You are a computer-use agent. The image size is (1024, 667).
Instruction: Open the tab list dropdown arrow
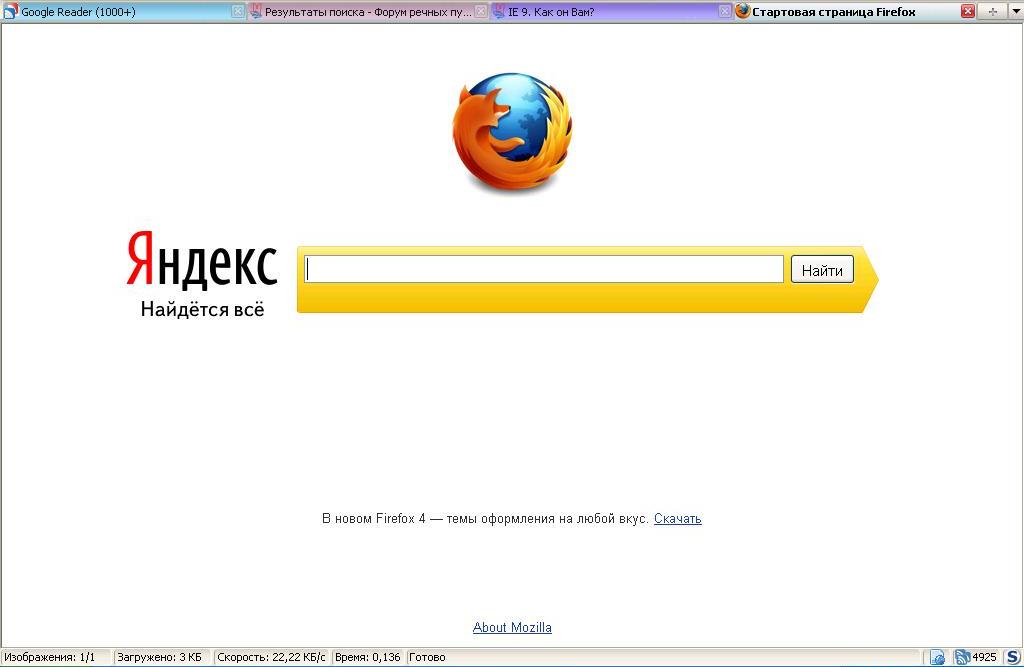tap(1014, 12)
